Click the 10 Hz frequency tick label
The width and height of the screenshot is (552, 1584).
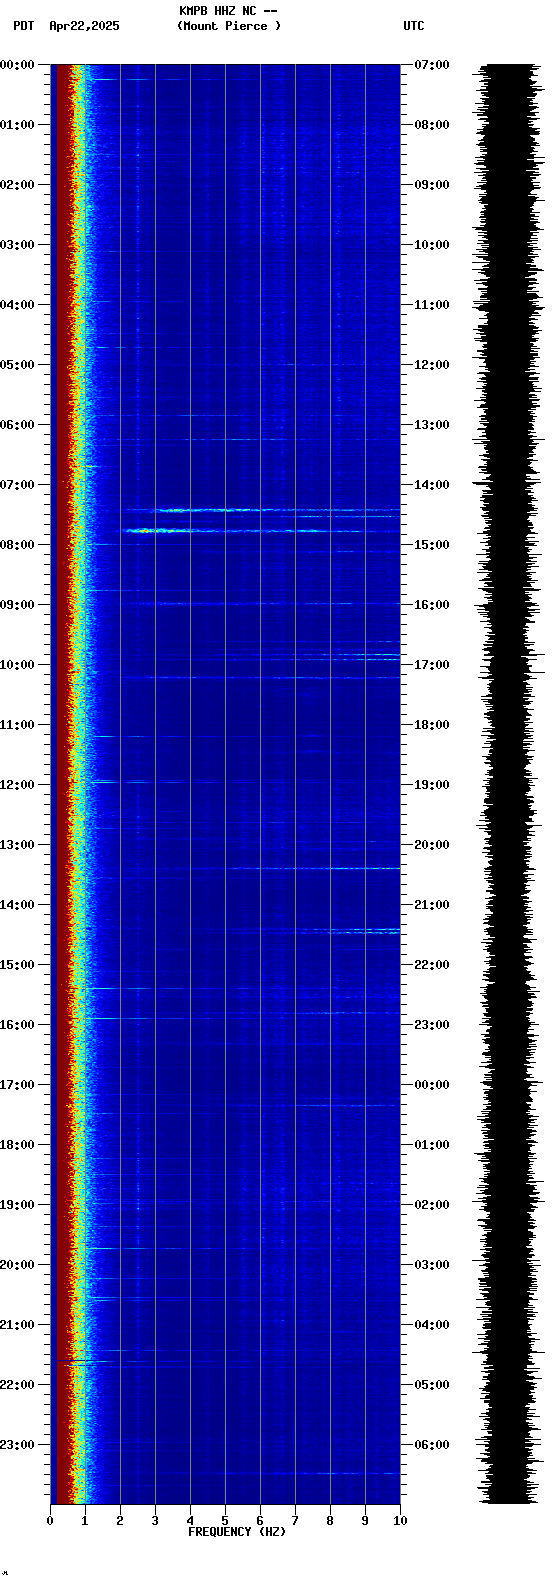click(400, 1521)
